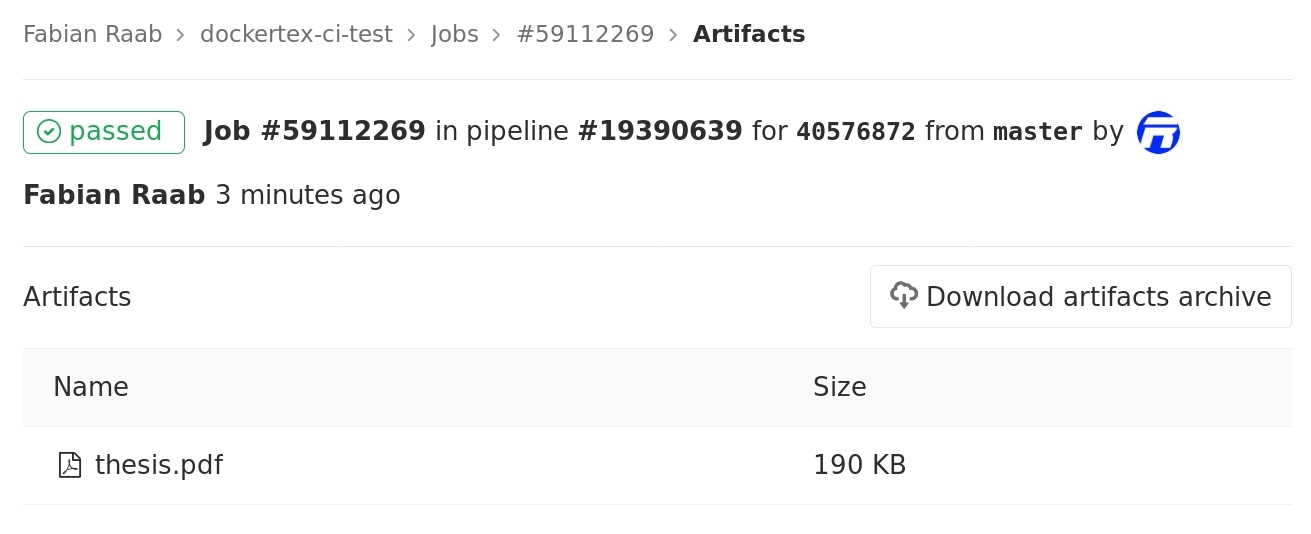This screenshot has width=1311, height=534.
Task: Open commit 40576872 link
Action: coord(855,132)
